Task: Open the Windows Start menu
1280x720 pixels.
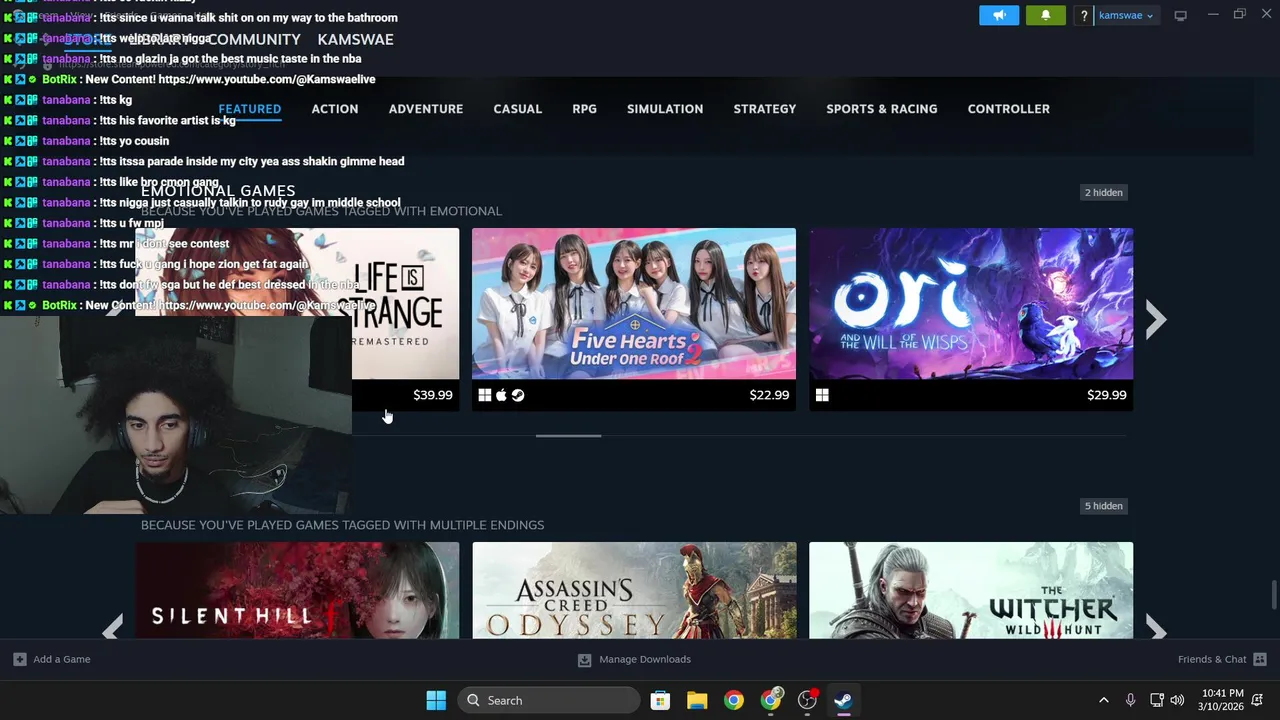Action: [436, 700]
